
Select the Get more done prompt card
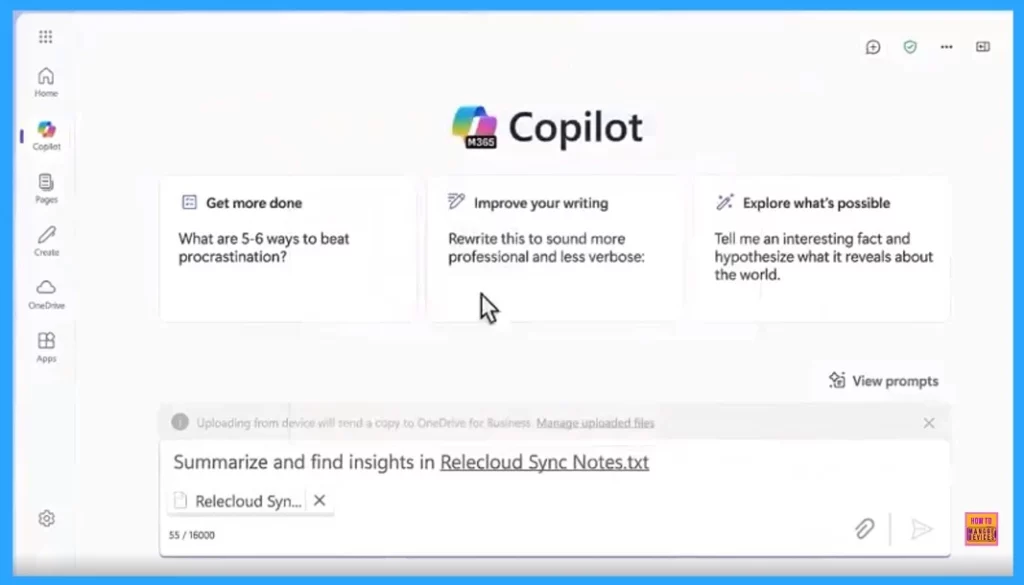288,249
